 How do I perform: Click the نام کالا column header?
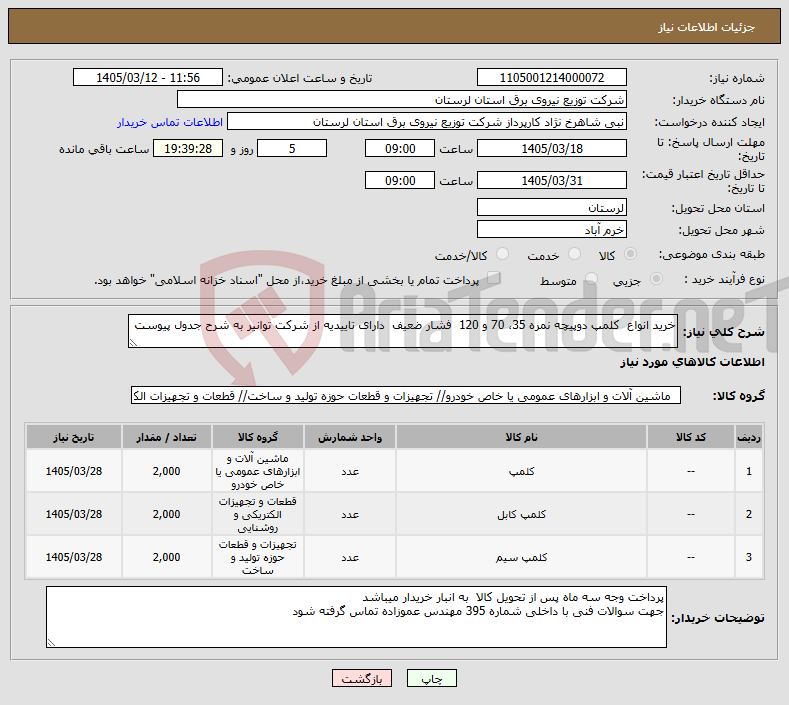coord(521,437)
